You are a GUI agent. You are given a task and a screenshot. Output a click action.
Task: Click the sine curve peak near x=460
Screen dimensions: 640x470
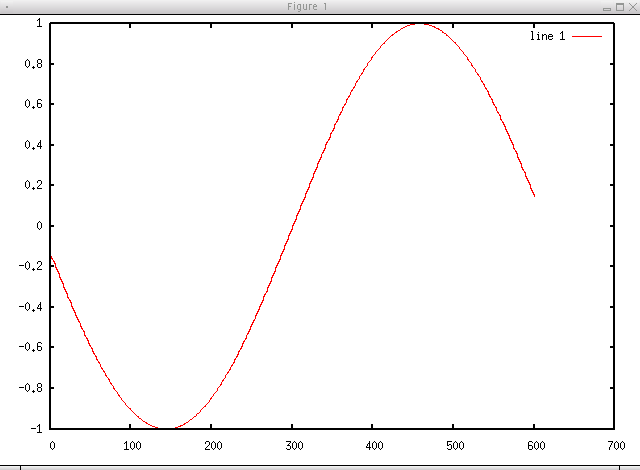(420, 24)
